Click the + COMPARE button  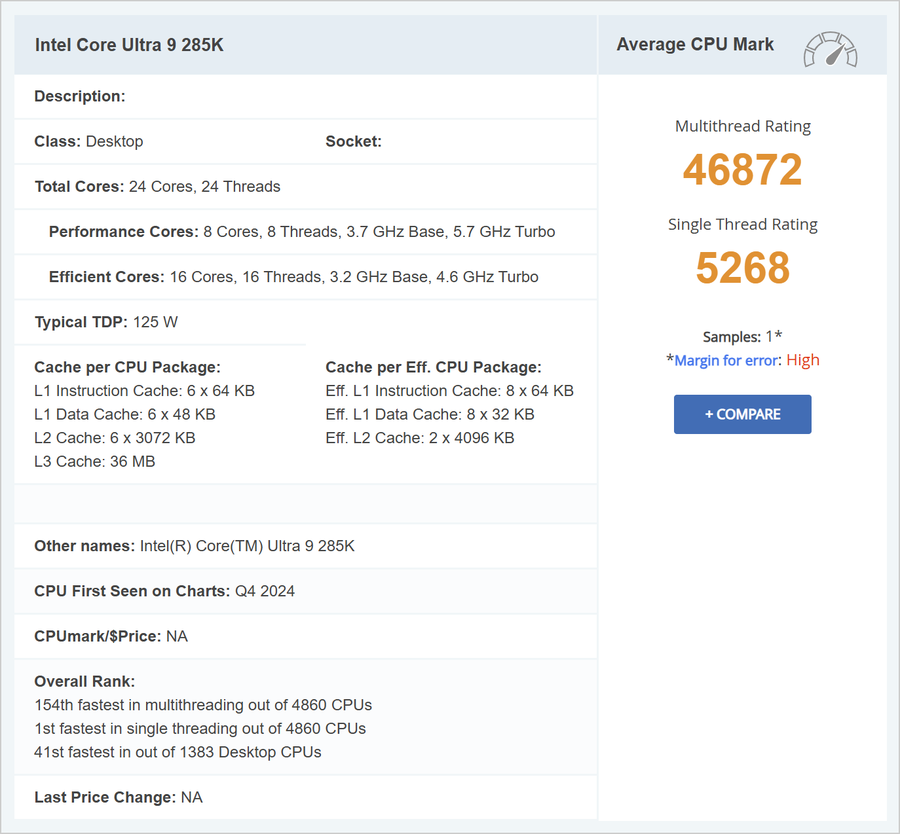(x=742, y=414)
